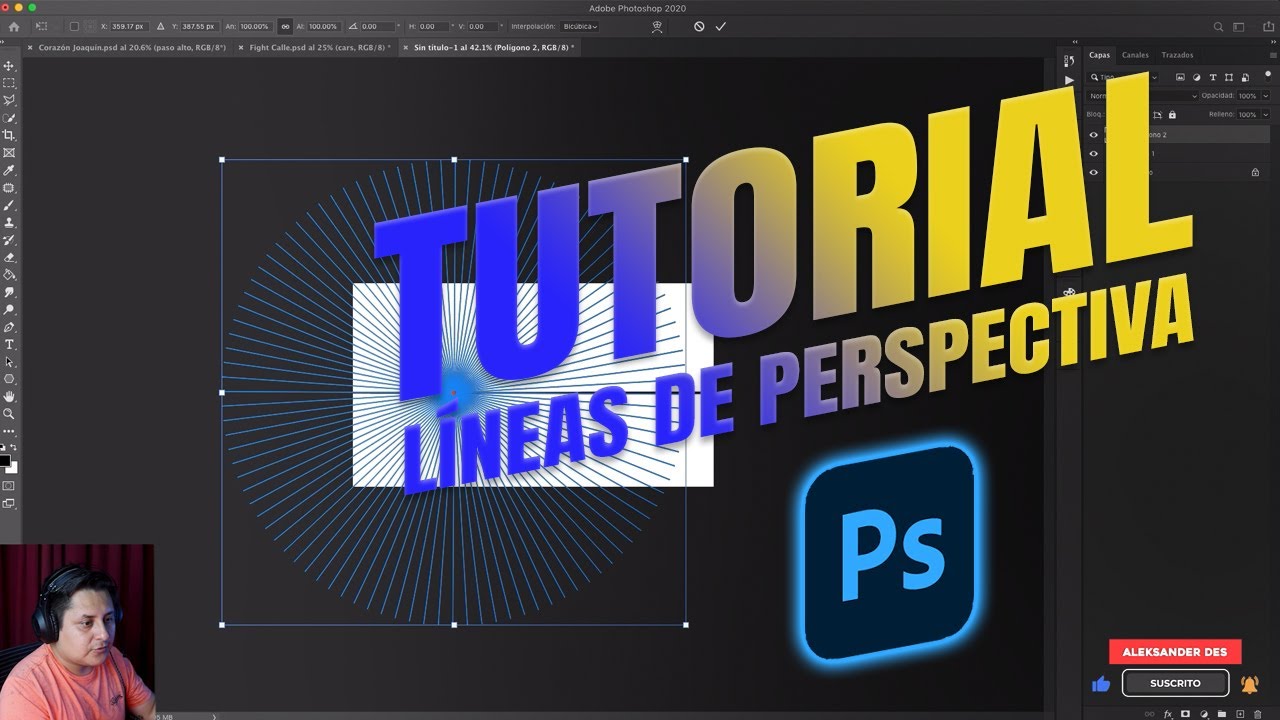
Task: Toggle the lock all padlock in Bloq. row
Action: point(1172,115)
